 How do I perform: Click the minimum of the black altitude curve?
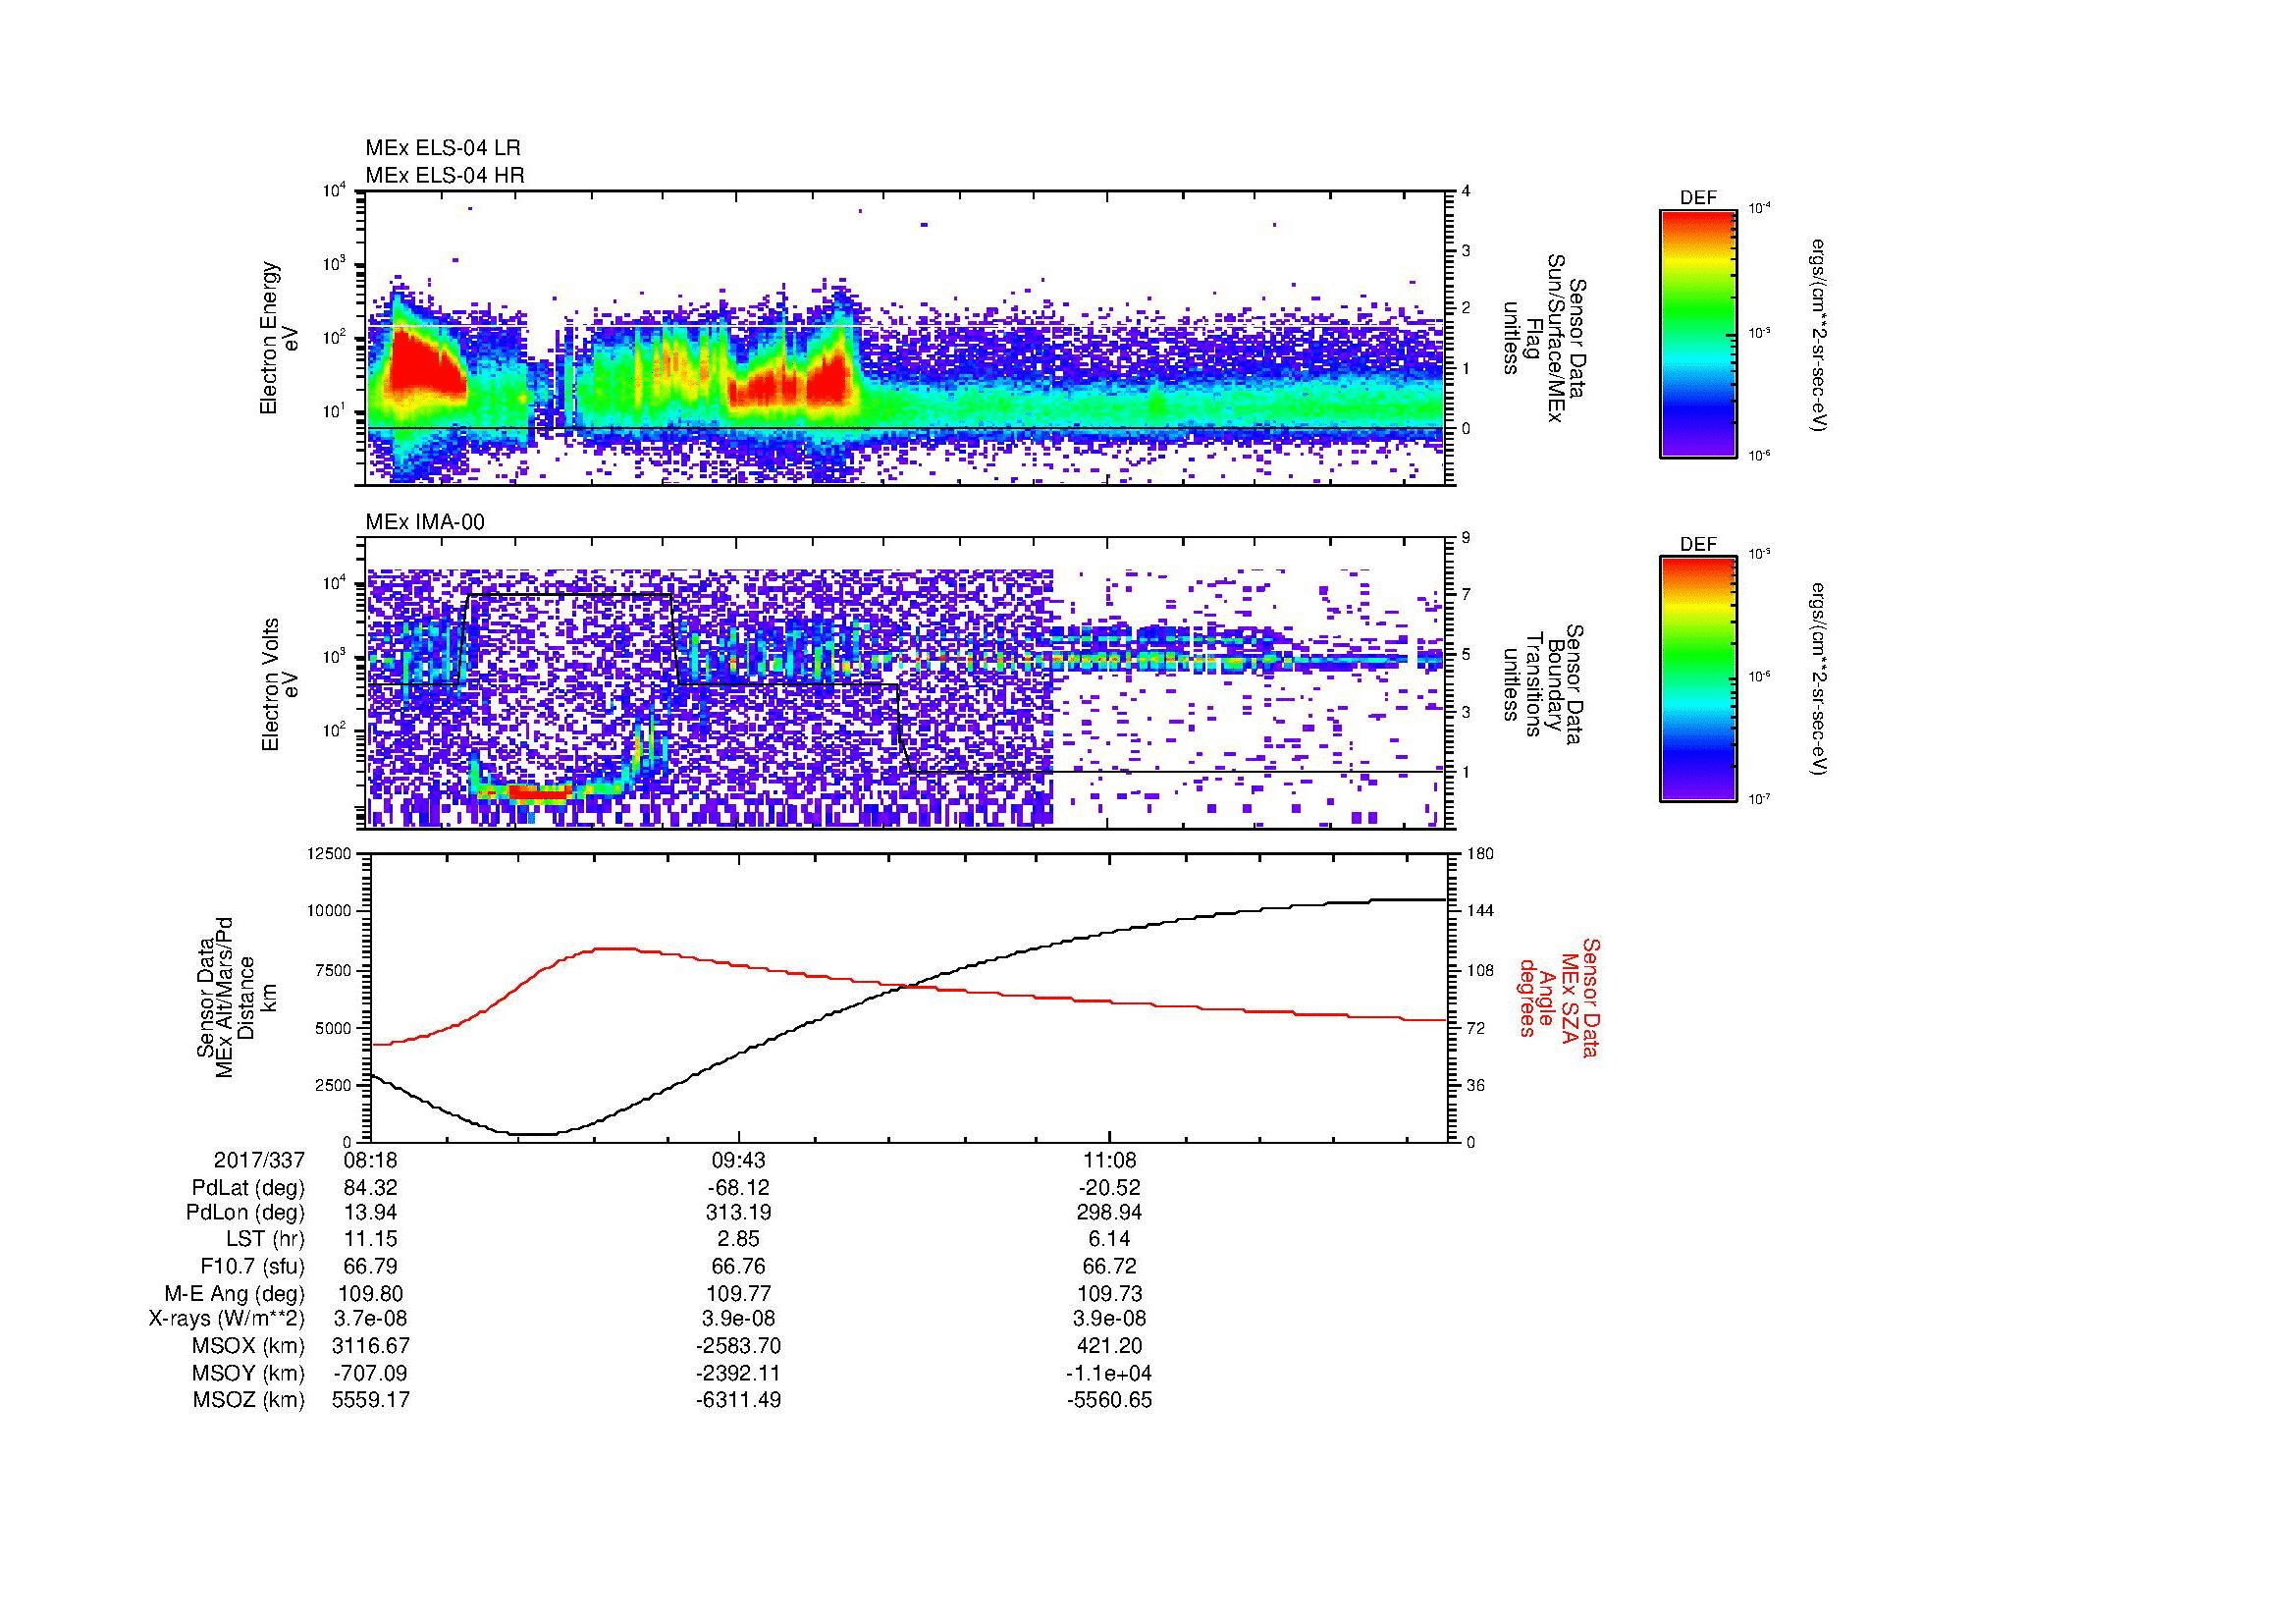(x=533, y=1134)
